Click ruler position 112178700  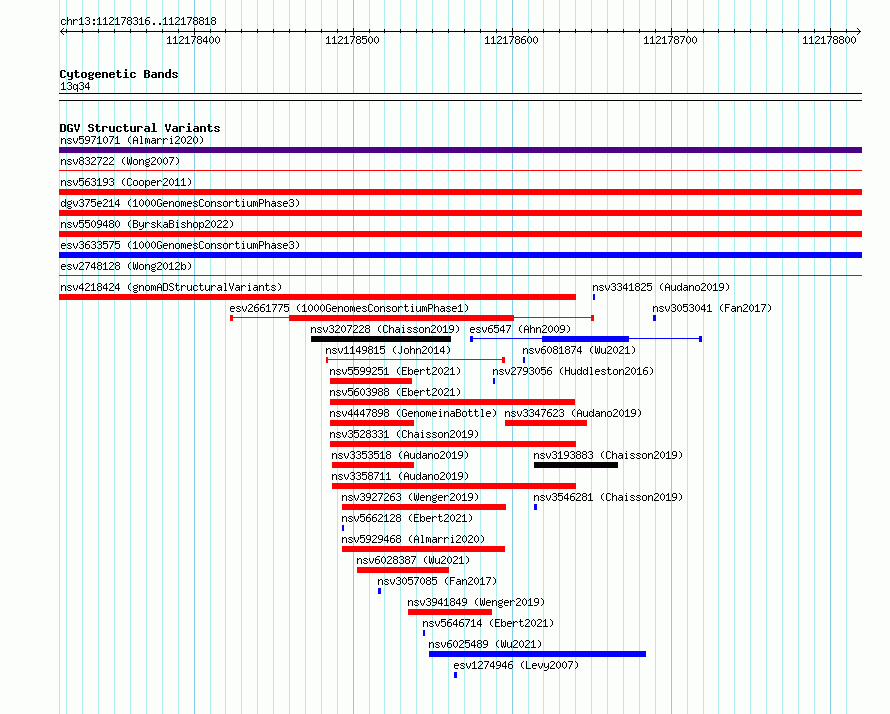670,40
